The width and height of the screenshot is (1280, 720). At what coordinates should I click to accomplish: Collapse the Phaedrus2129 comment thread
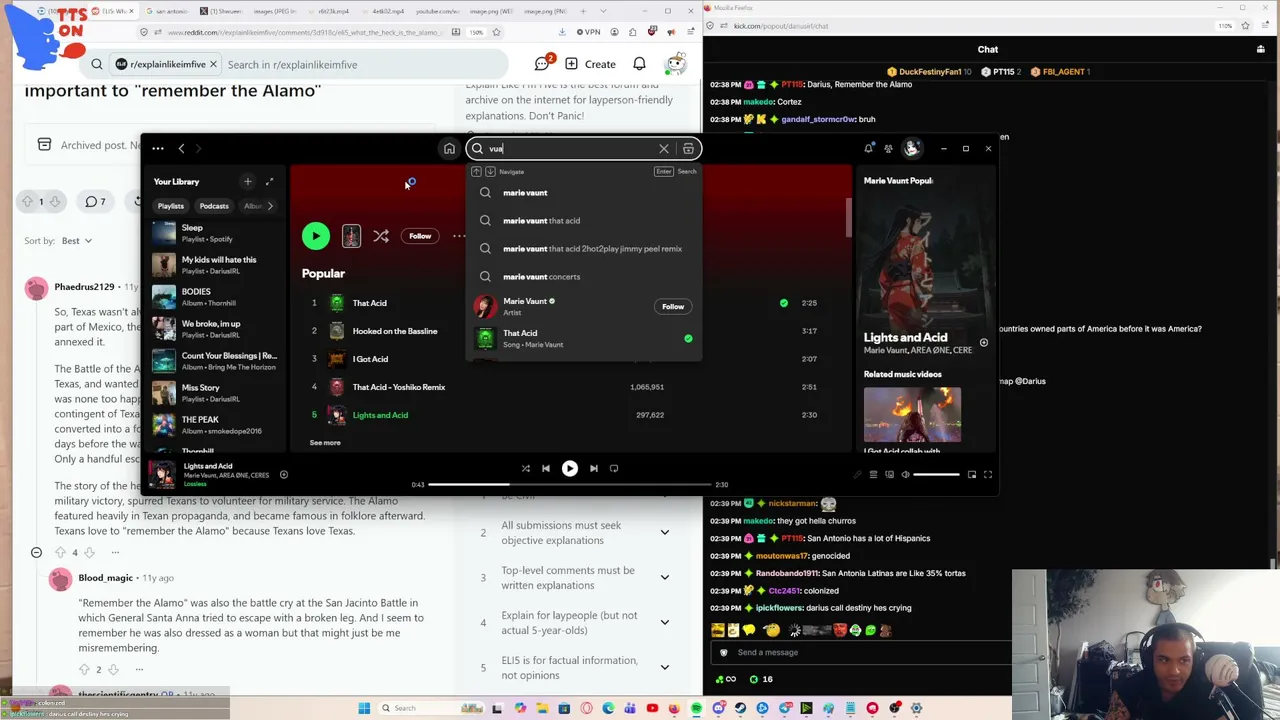tap(36, 553)
